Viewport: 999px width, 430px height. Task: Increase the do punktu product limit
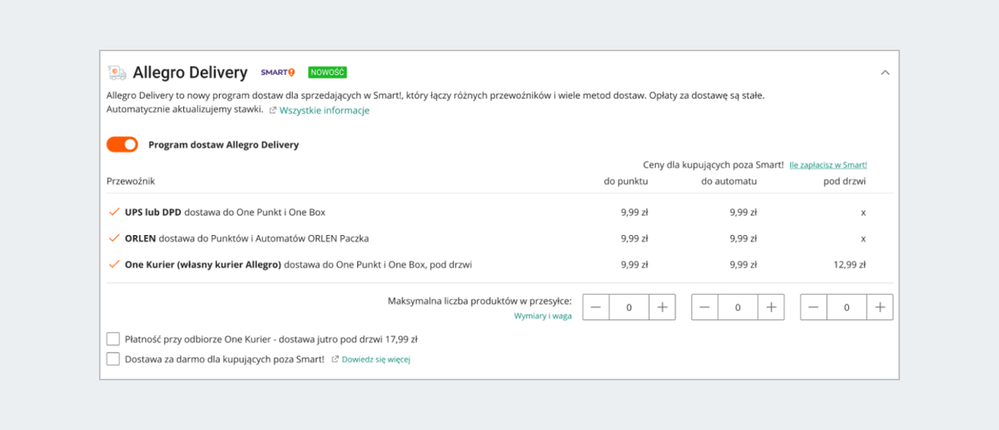pyautogui.click(x=662, y=307)
